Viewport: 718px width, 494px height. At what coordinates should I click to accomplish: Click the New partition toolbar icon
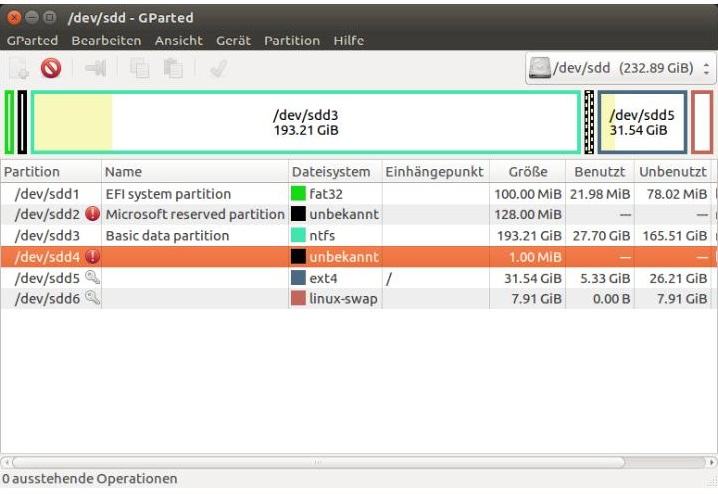20,69
